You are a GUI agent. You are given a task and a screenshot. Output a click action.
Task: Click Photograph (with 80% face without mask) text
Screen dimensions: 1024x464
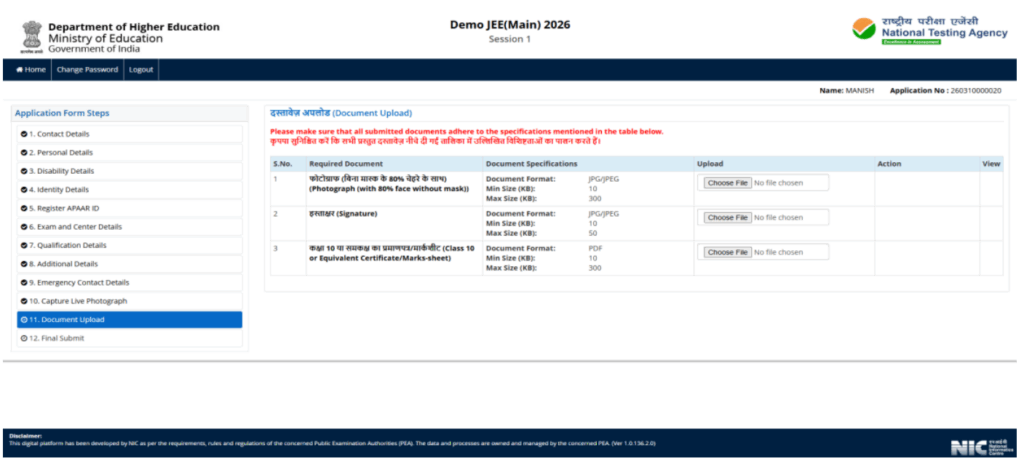389,189
